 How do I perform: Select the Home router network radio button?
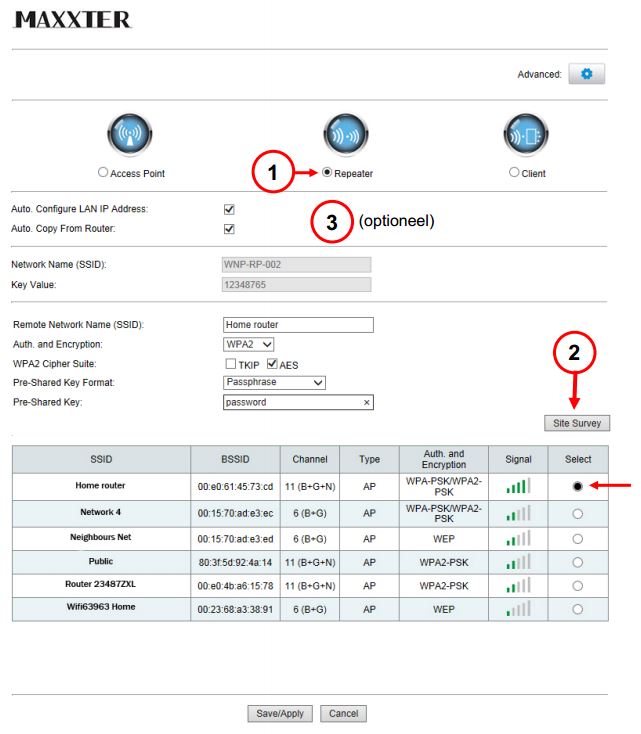click(x=577, y=486)
